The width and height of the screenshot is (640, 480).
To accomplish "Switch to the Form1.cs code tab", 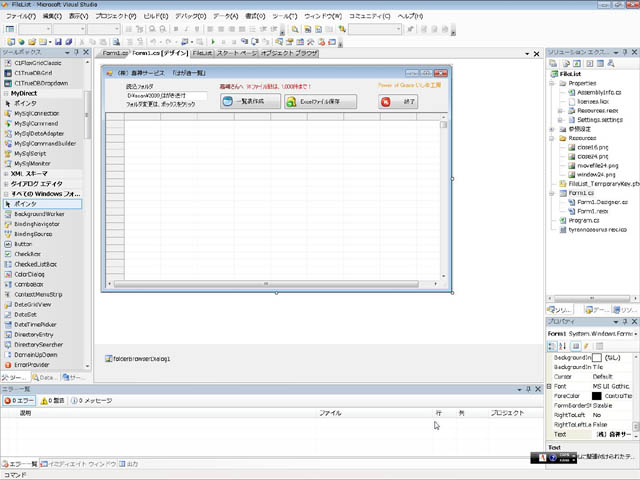I will click(x=115, y=53).
